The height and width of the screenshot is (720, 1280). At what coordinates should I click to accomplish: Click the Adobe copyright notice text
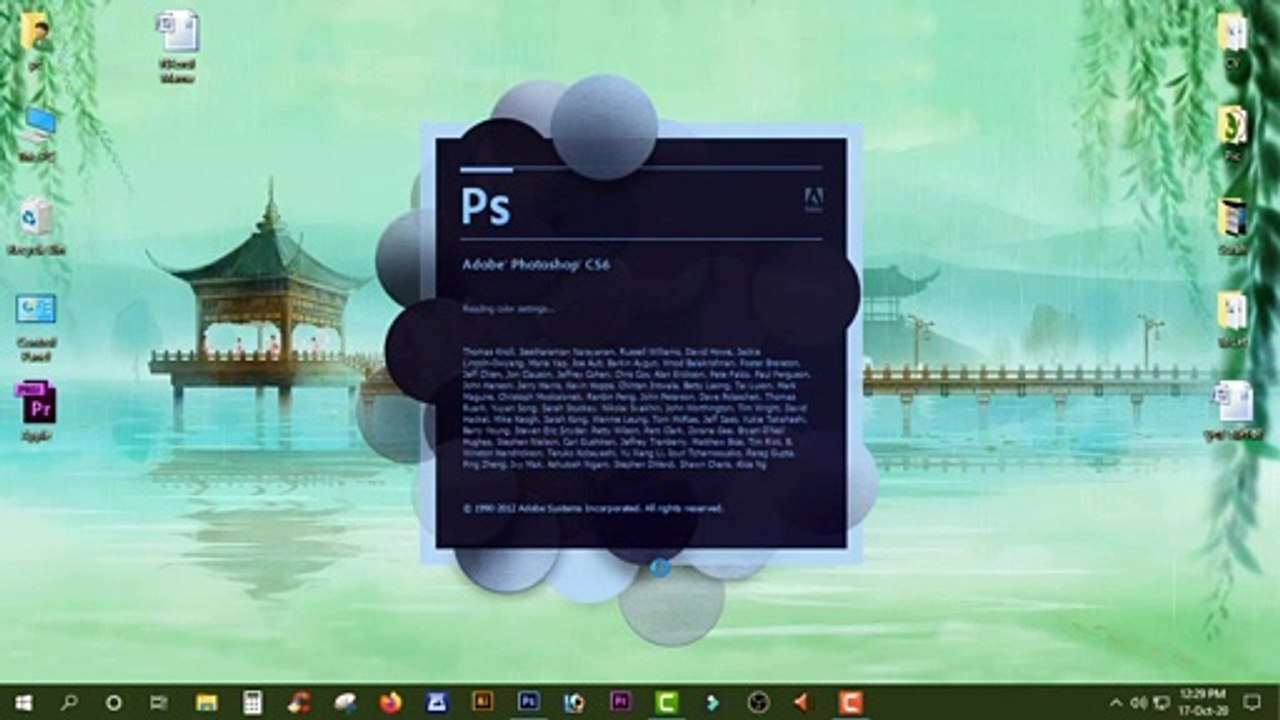point(592,508)
